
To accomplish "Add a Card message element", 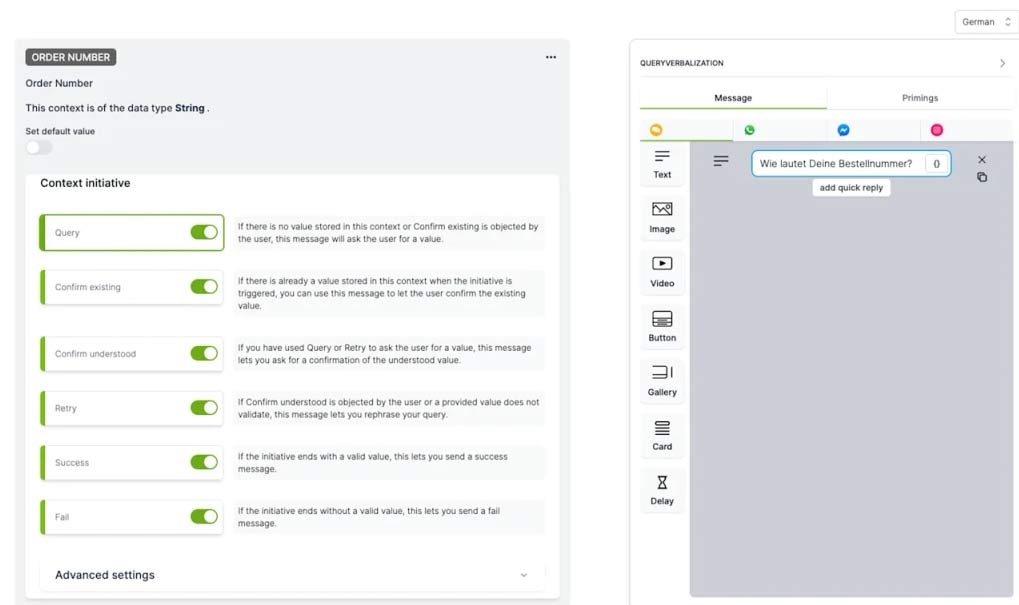I will tap(662, 436).
